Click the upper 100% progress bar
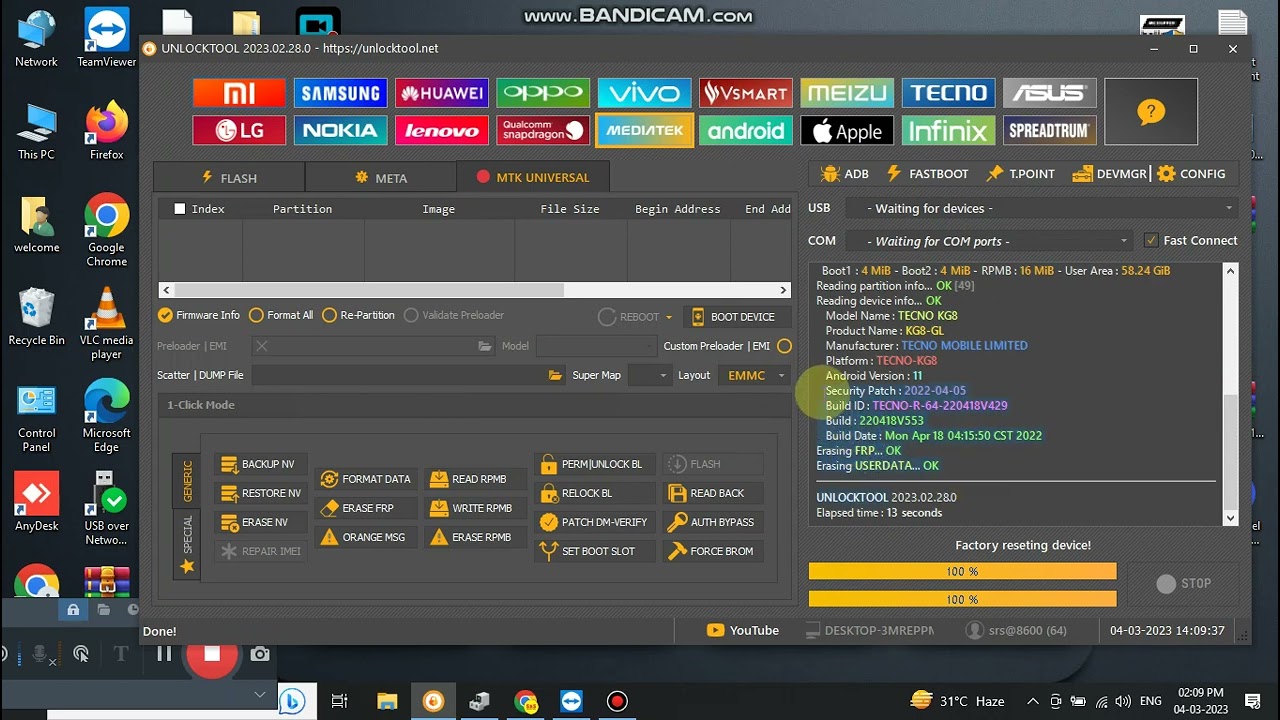The width and height of the screenshot is (1280, 720). (962, 571)
